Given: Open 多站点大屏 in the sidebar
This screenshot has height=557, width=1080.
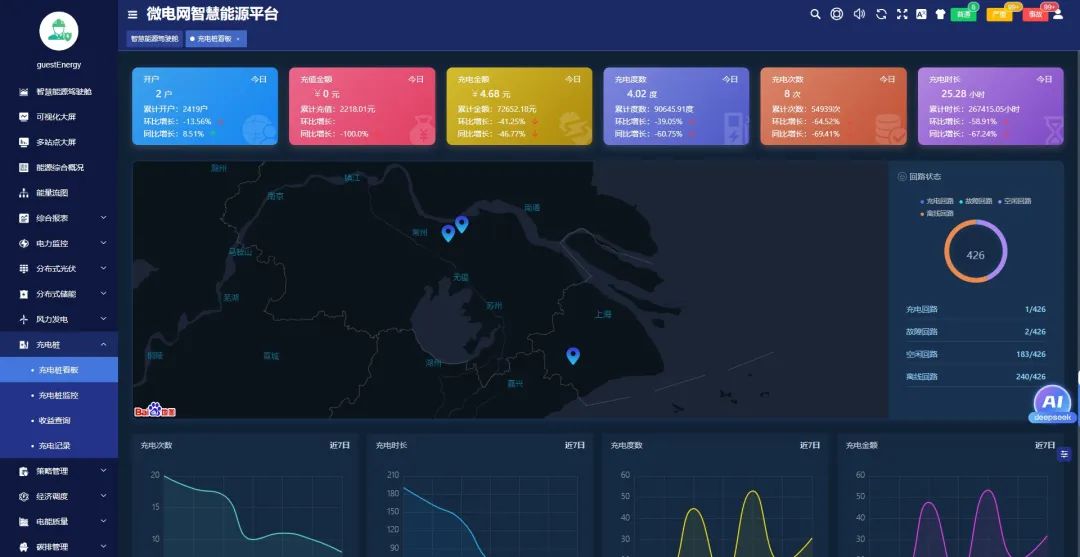Looking at the screenshot, I should click(59, 143).
